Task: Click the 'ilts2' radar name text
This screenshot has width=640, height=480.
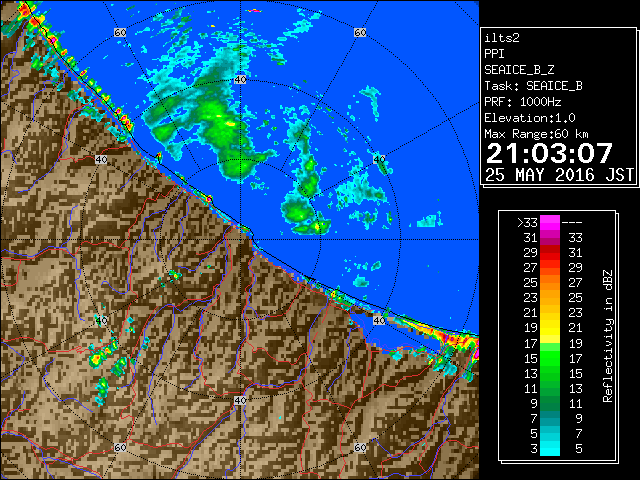Action: tap(502, 38)
